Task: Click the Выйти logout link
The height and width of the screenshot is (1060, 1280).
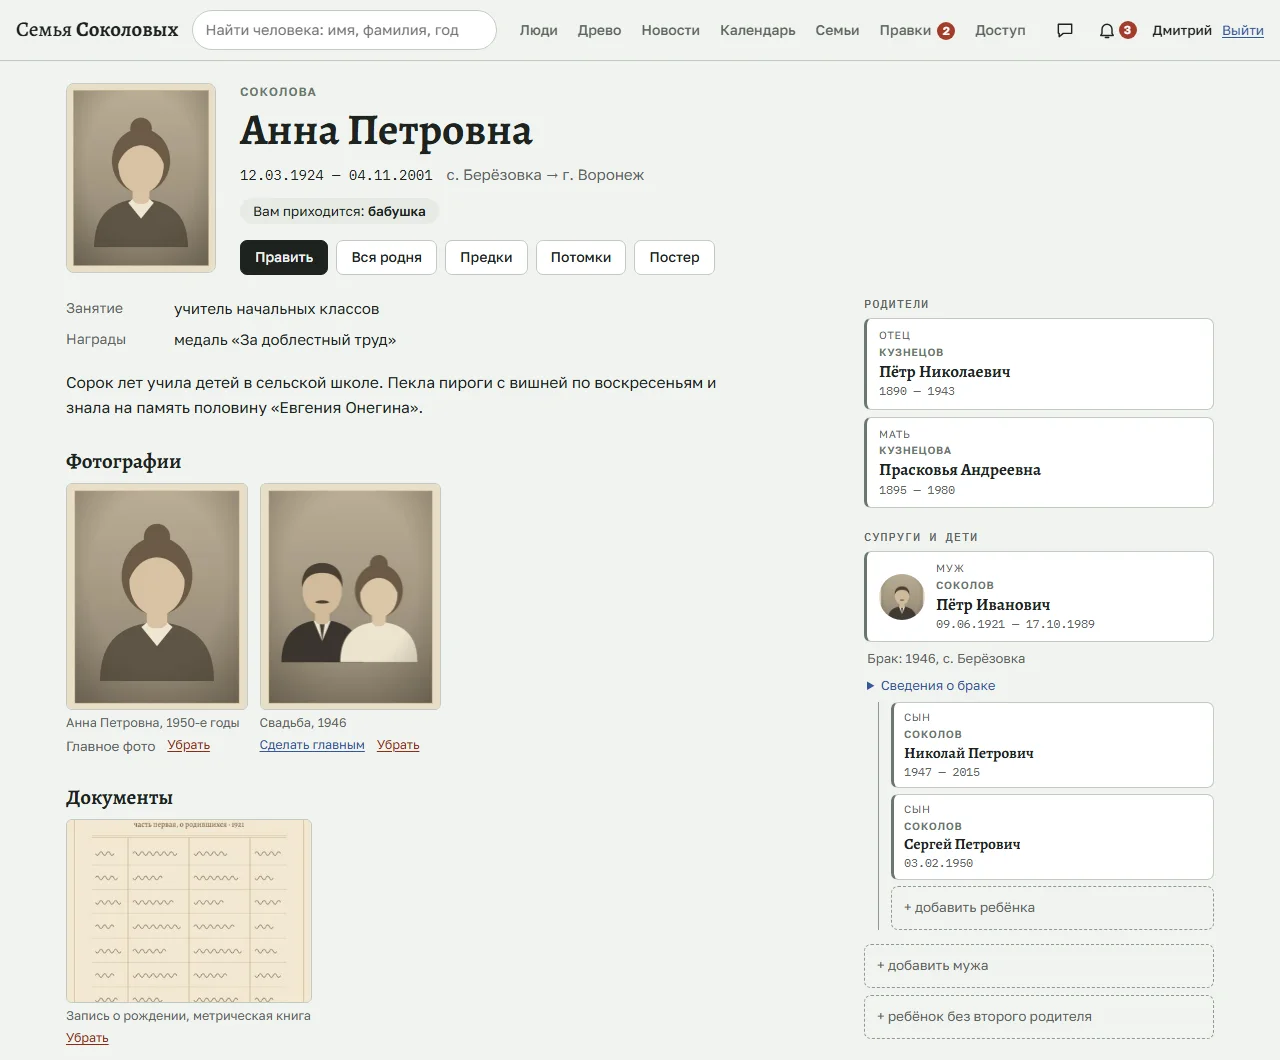Action: pos(1243,30)
